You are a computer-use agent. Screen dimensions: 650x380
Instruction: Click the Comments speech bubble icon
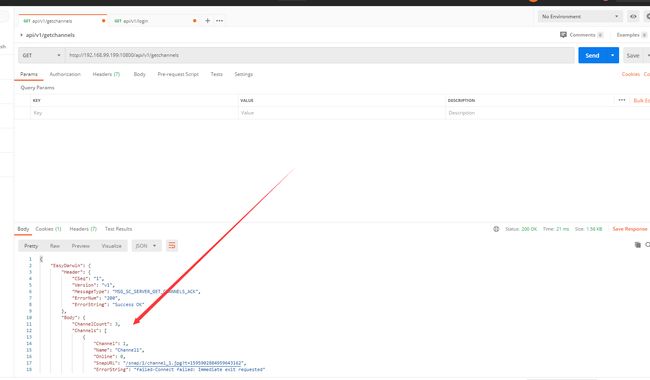click(x=563, y=35)
